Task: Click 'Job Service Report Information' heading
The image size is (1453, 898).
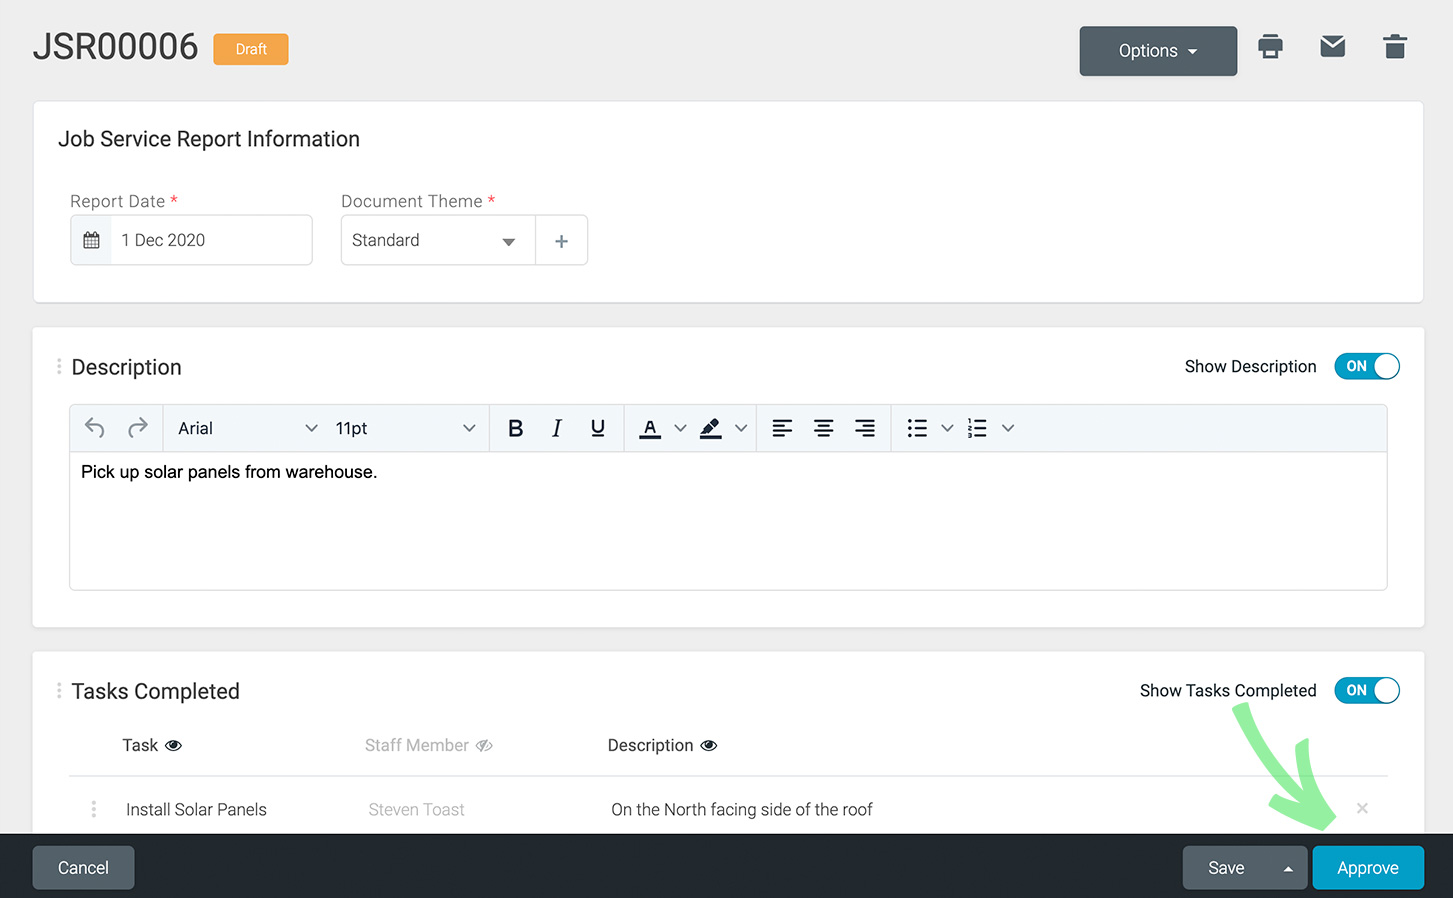Action: click(x=209, y=139)
